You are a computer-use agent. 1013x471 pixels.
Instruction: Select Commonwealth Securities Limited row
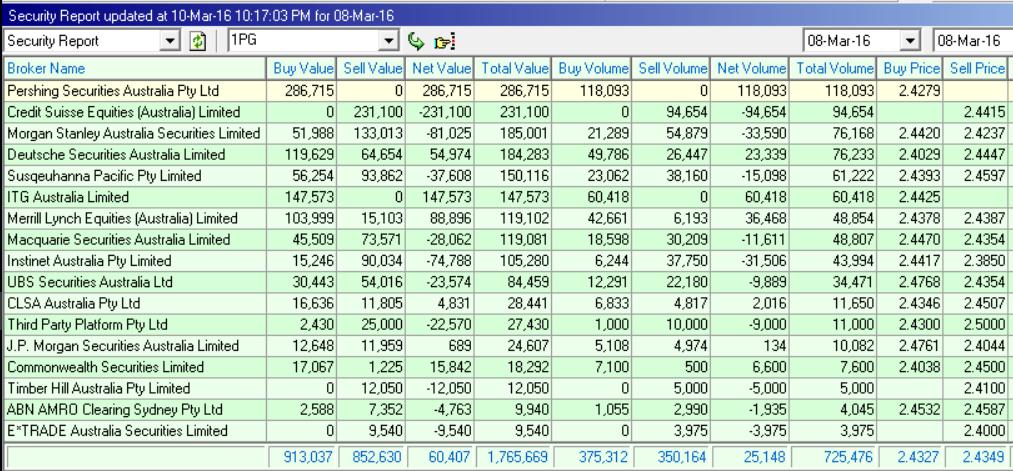[x=506, y=367]
